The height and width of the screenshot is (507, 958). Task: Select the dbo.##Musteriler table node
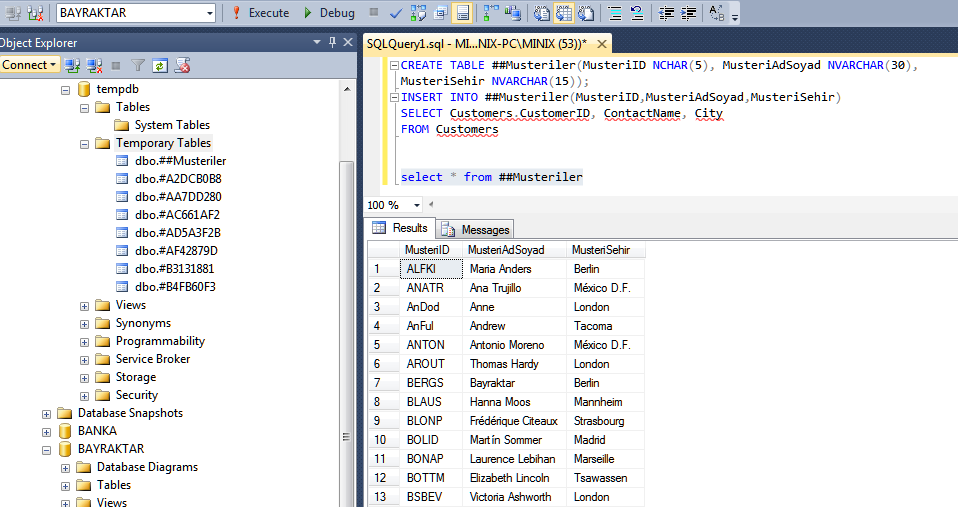[180, 161]
